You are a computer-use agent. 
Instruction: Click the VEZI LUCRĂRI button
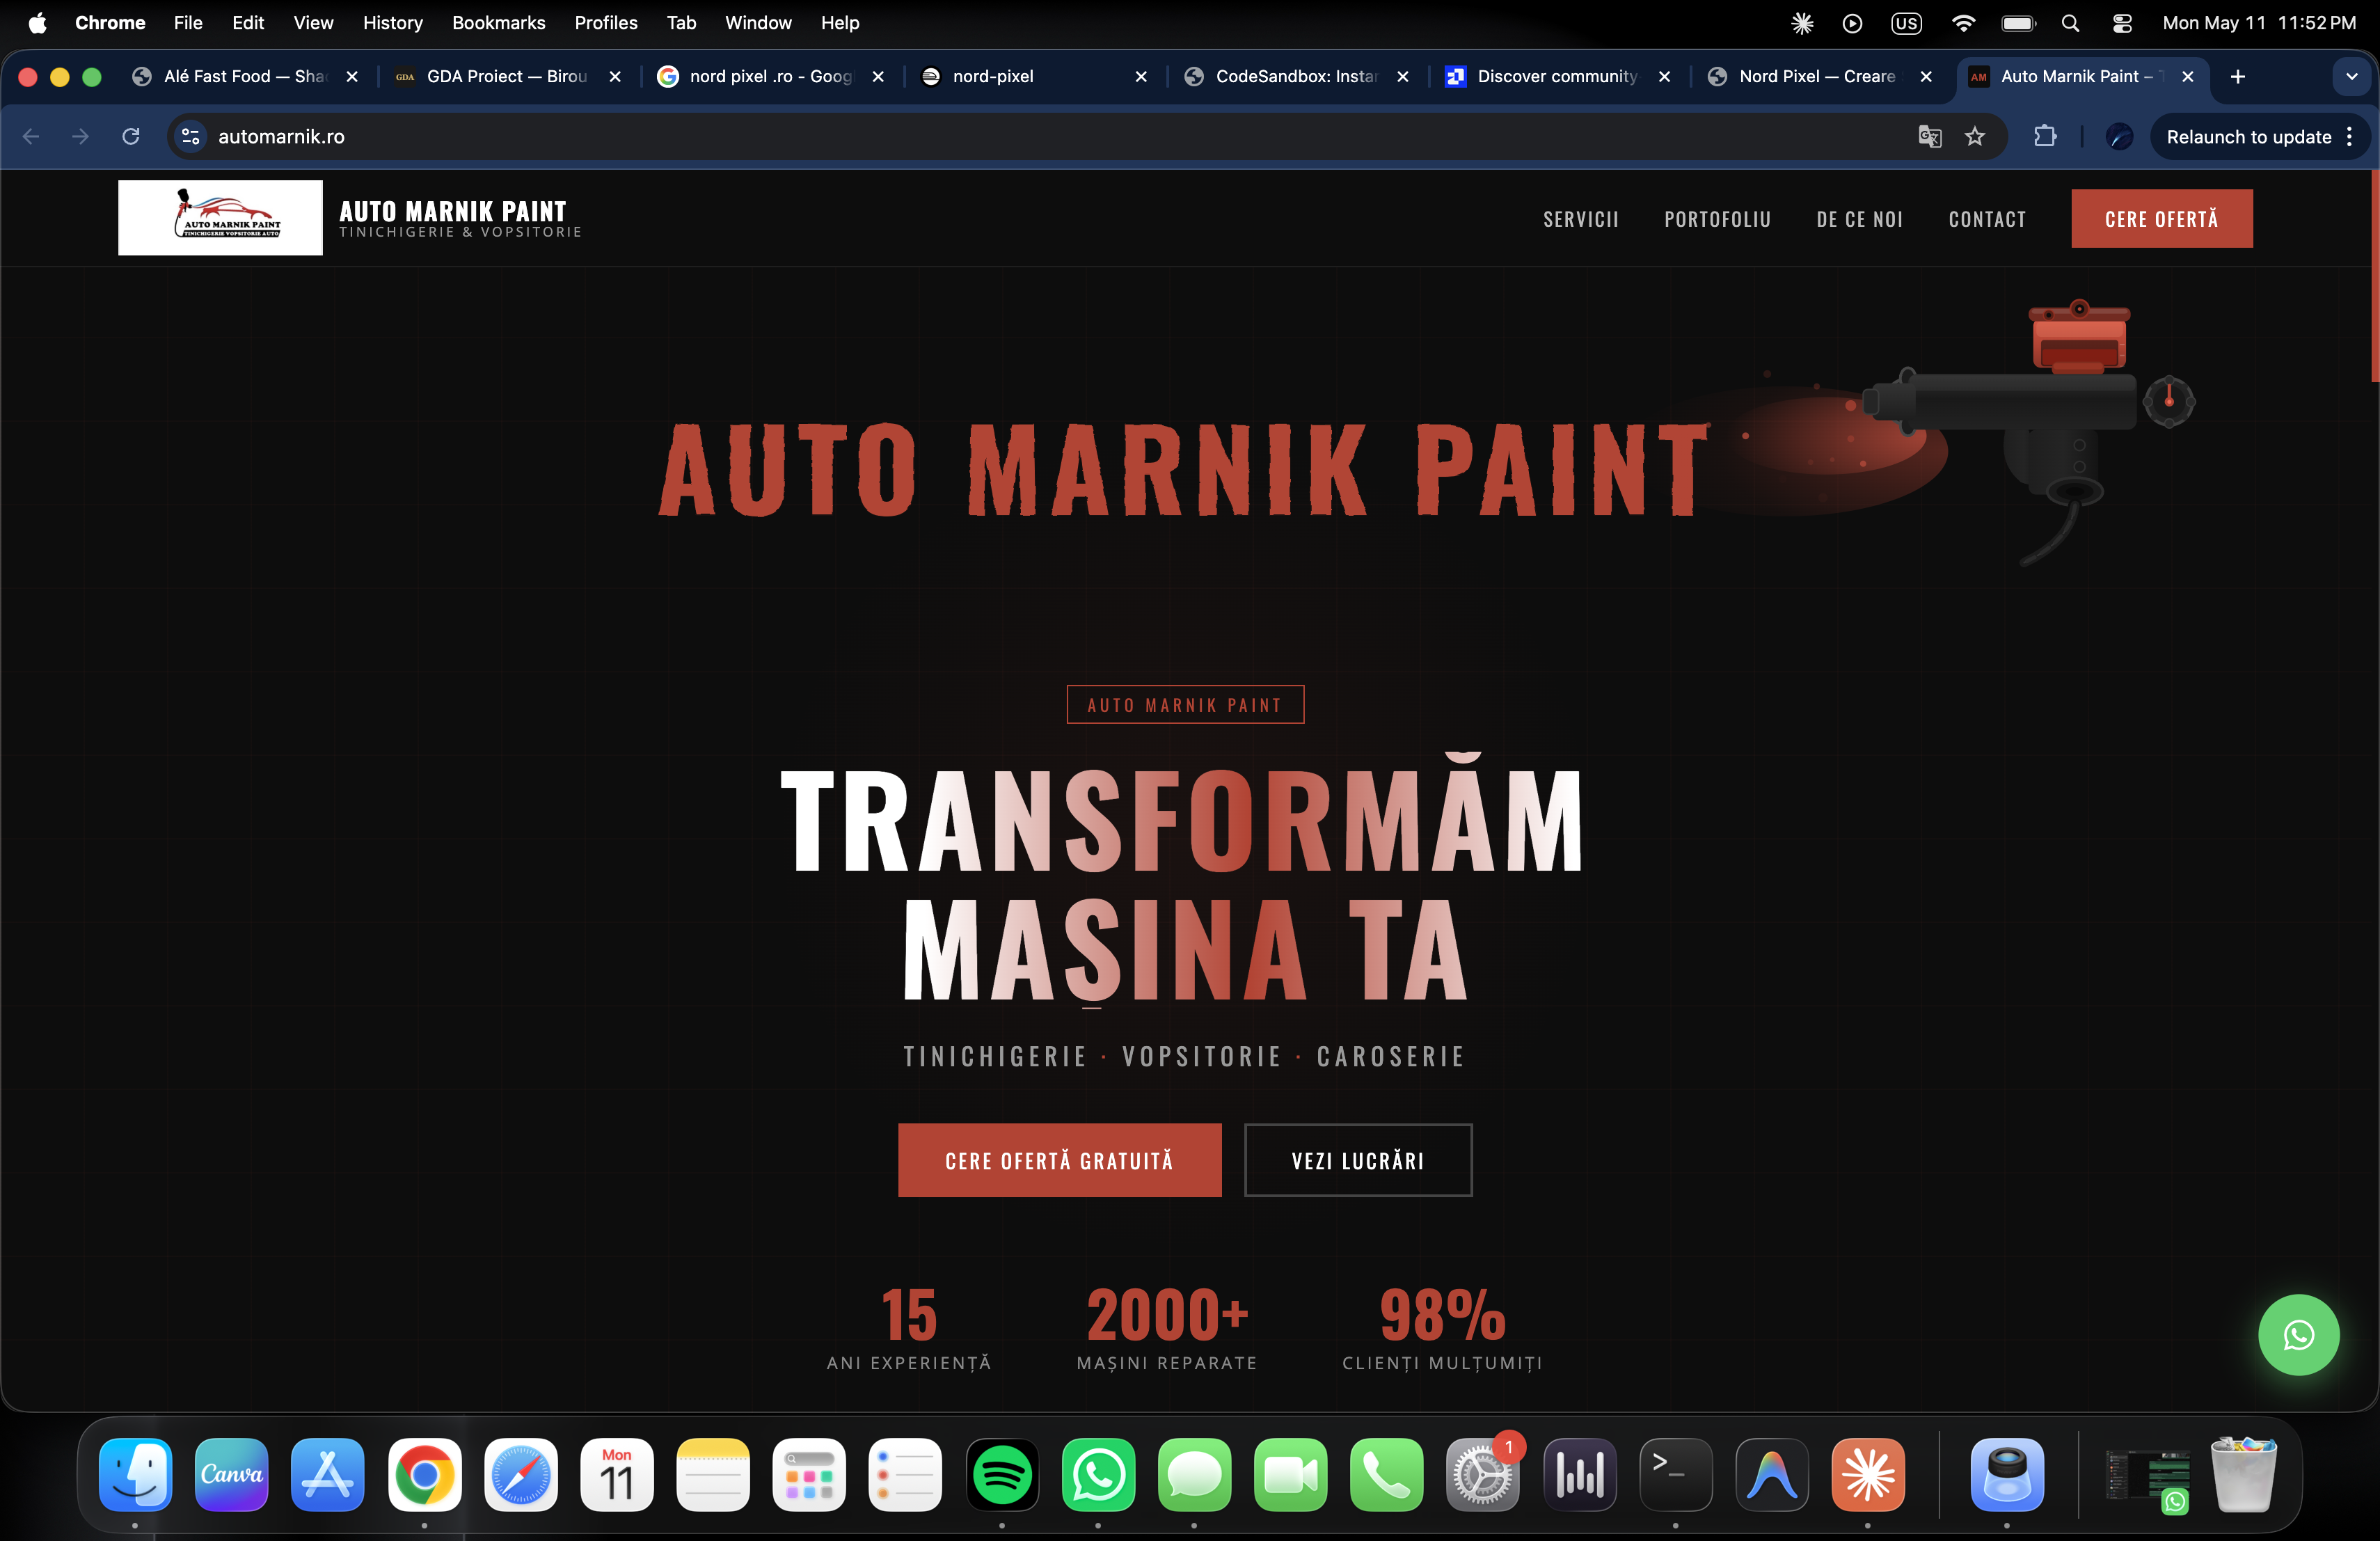coord(1357,1160)
